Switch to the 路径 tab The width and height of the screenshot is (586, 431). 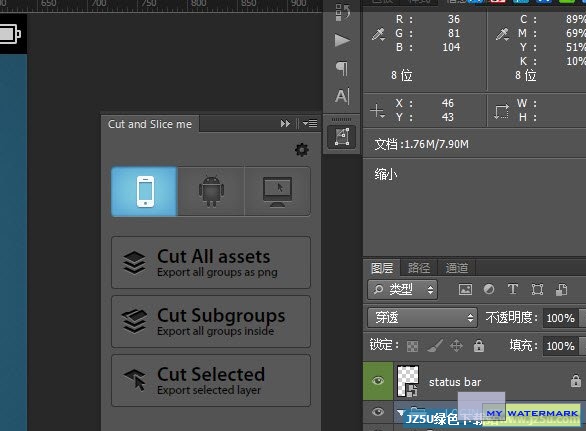(419, 268)
